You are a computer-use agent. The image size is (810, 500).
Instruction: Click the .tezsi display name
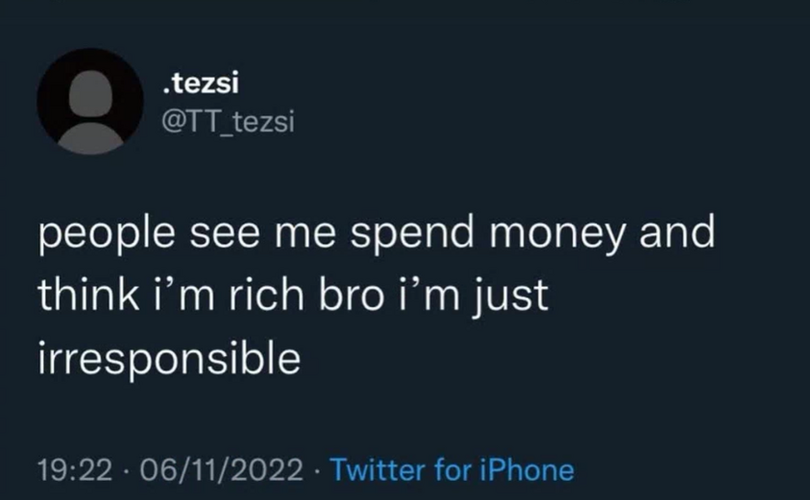pos(201,84)
